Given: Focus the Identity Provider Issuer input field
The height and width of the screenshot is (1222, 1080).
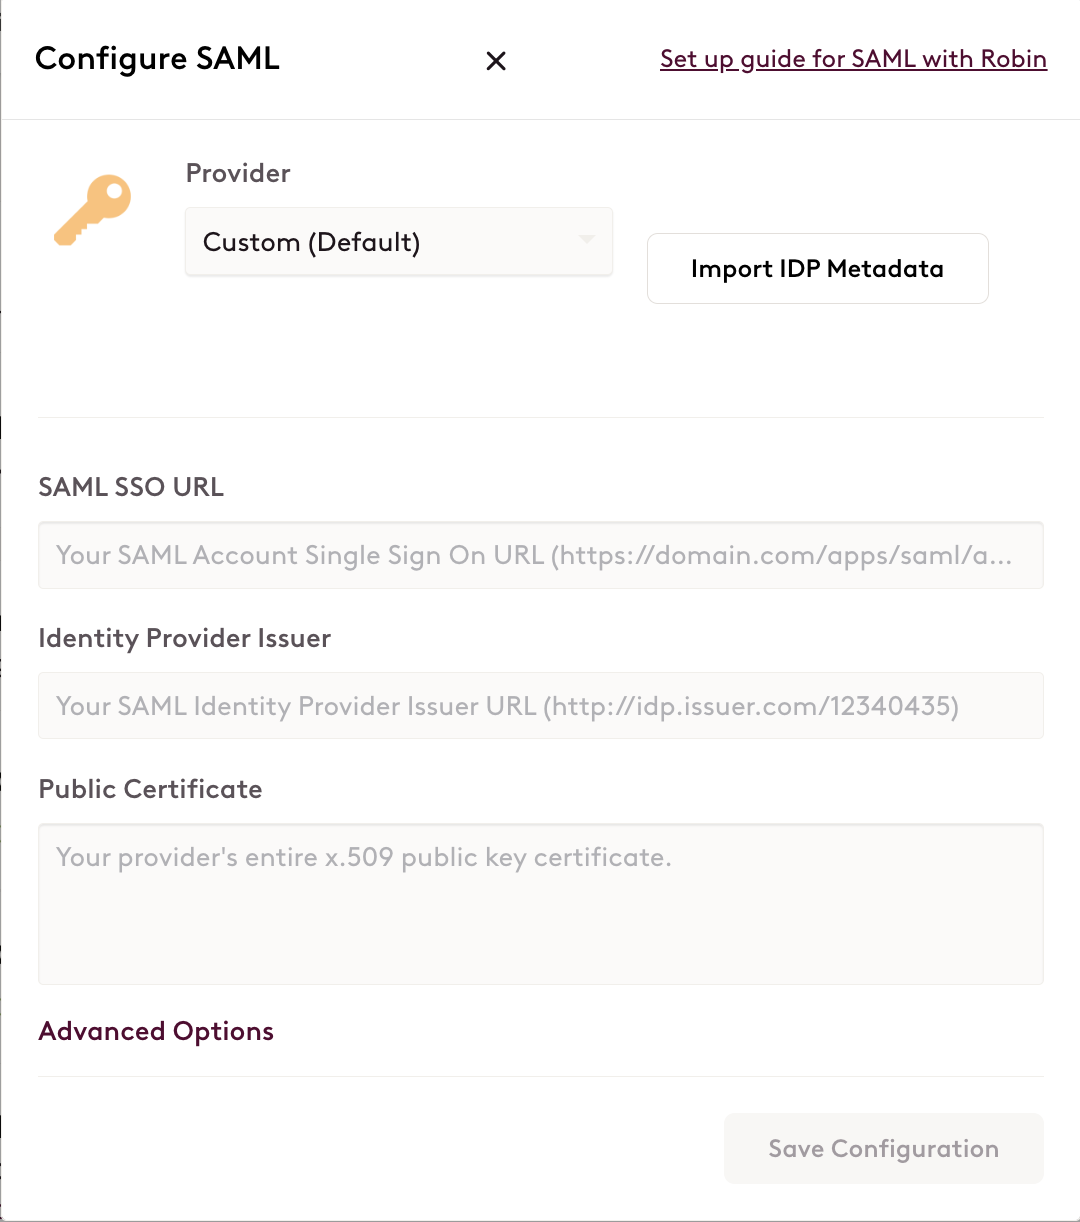Looking at the screenshot, I should pos(541,706).
